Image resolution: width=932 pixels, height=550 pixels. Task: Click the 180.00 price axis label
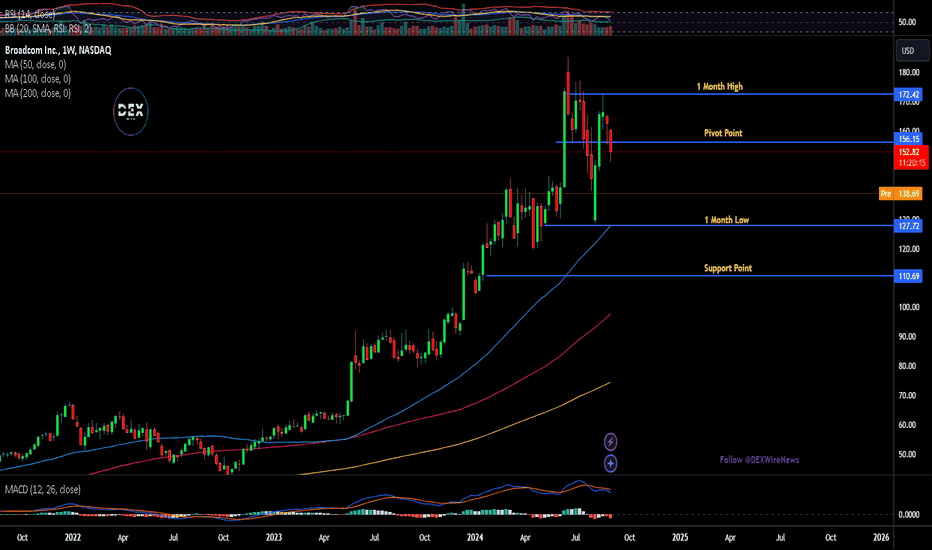coord(909,73)
